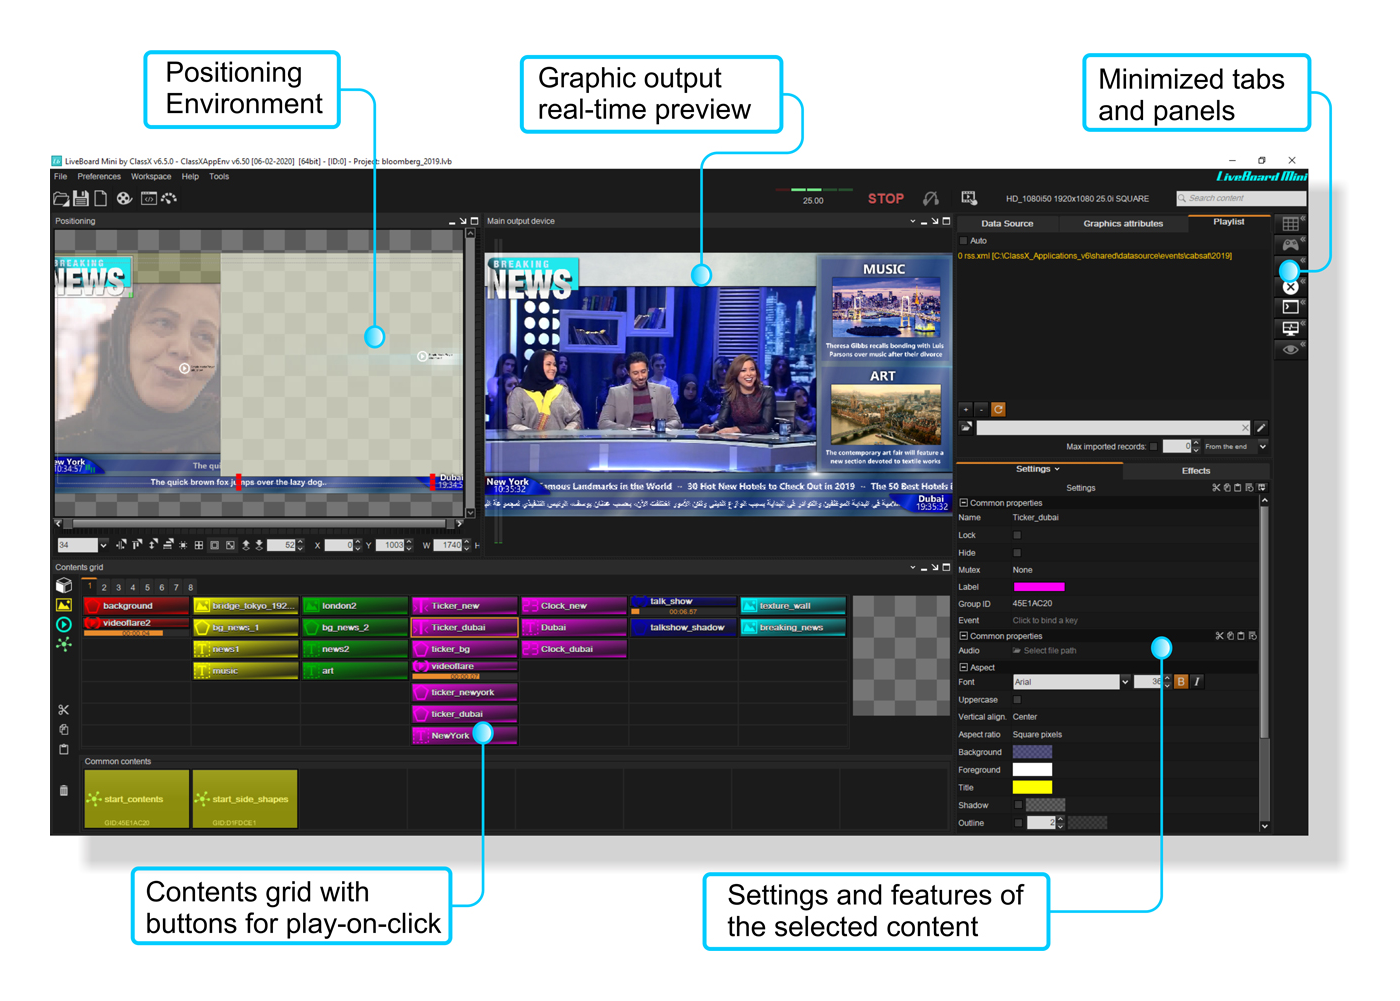The height and width of the screenshot is (1001, 1400).
Task: Open the minimized gamepad panel icon
Action: tap(1290, 245)
